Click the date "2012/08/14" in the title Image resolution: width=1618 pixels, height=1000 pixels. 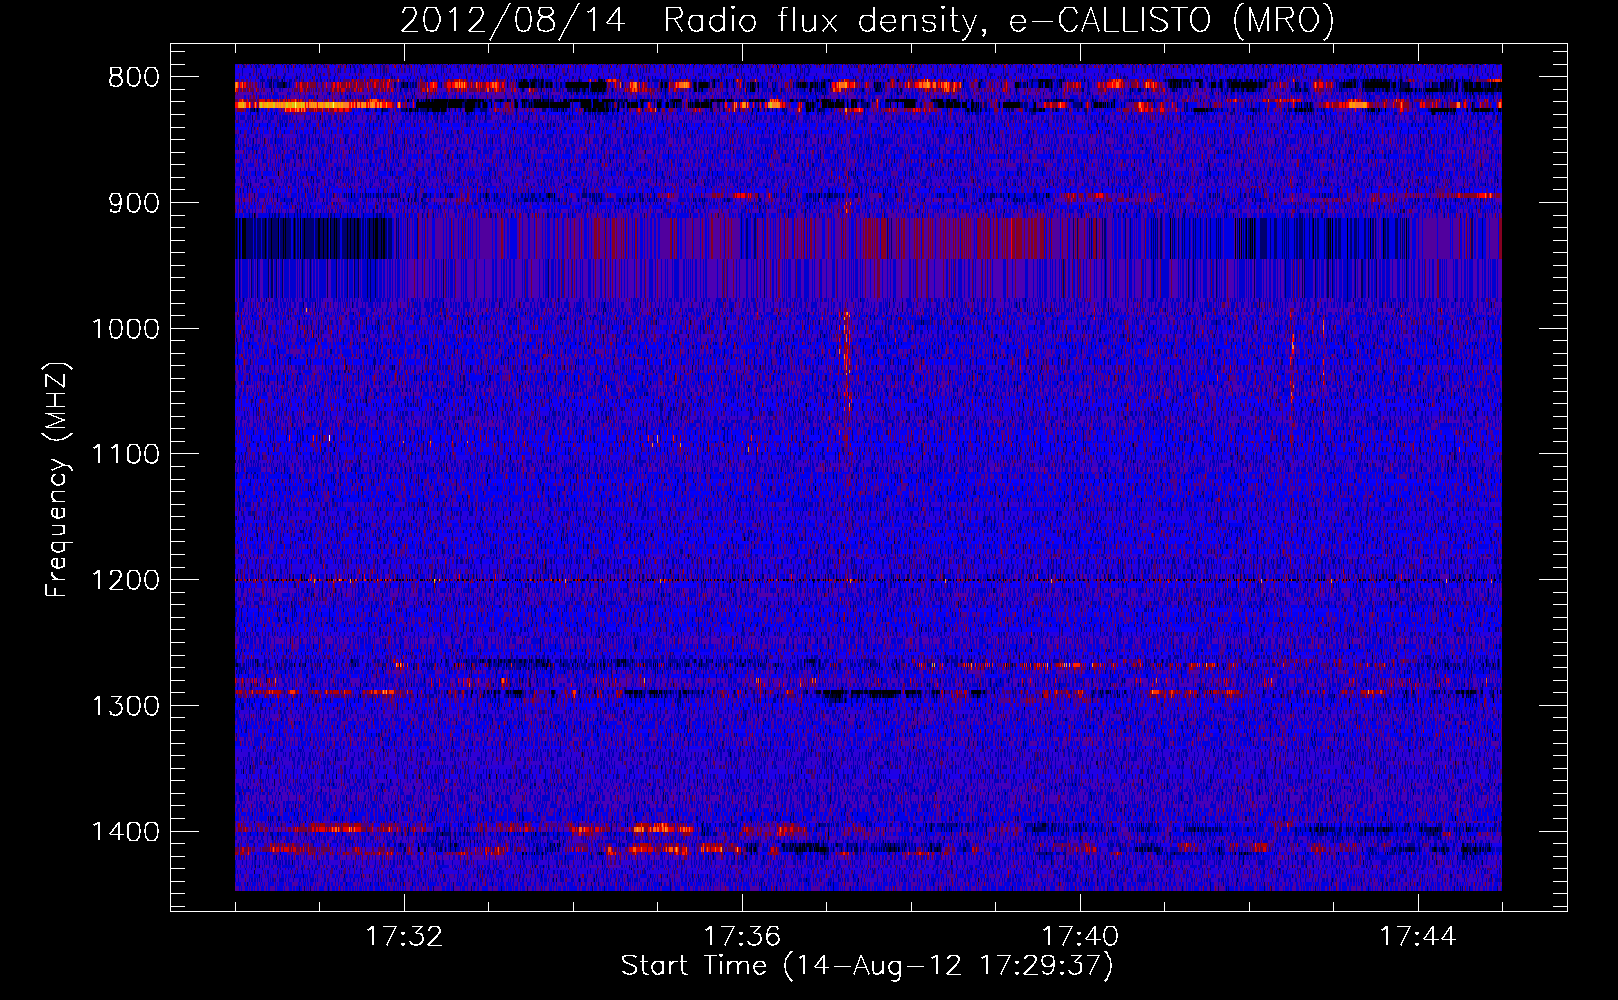pyautogui.click(x=513, y=20)
